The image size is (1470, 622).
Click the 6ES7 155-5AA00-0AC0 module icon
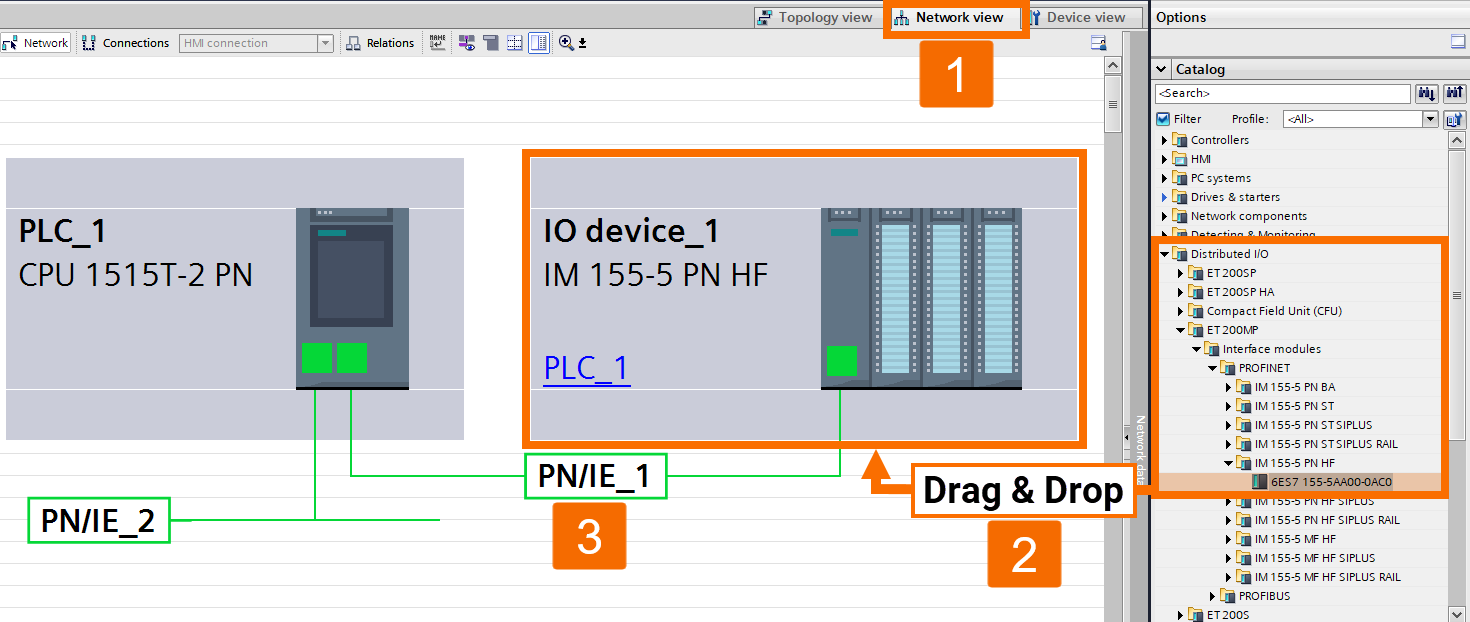(1259, 482)
